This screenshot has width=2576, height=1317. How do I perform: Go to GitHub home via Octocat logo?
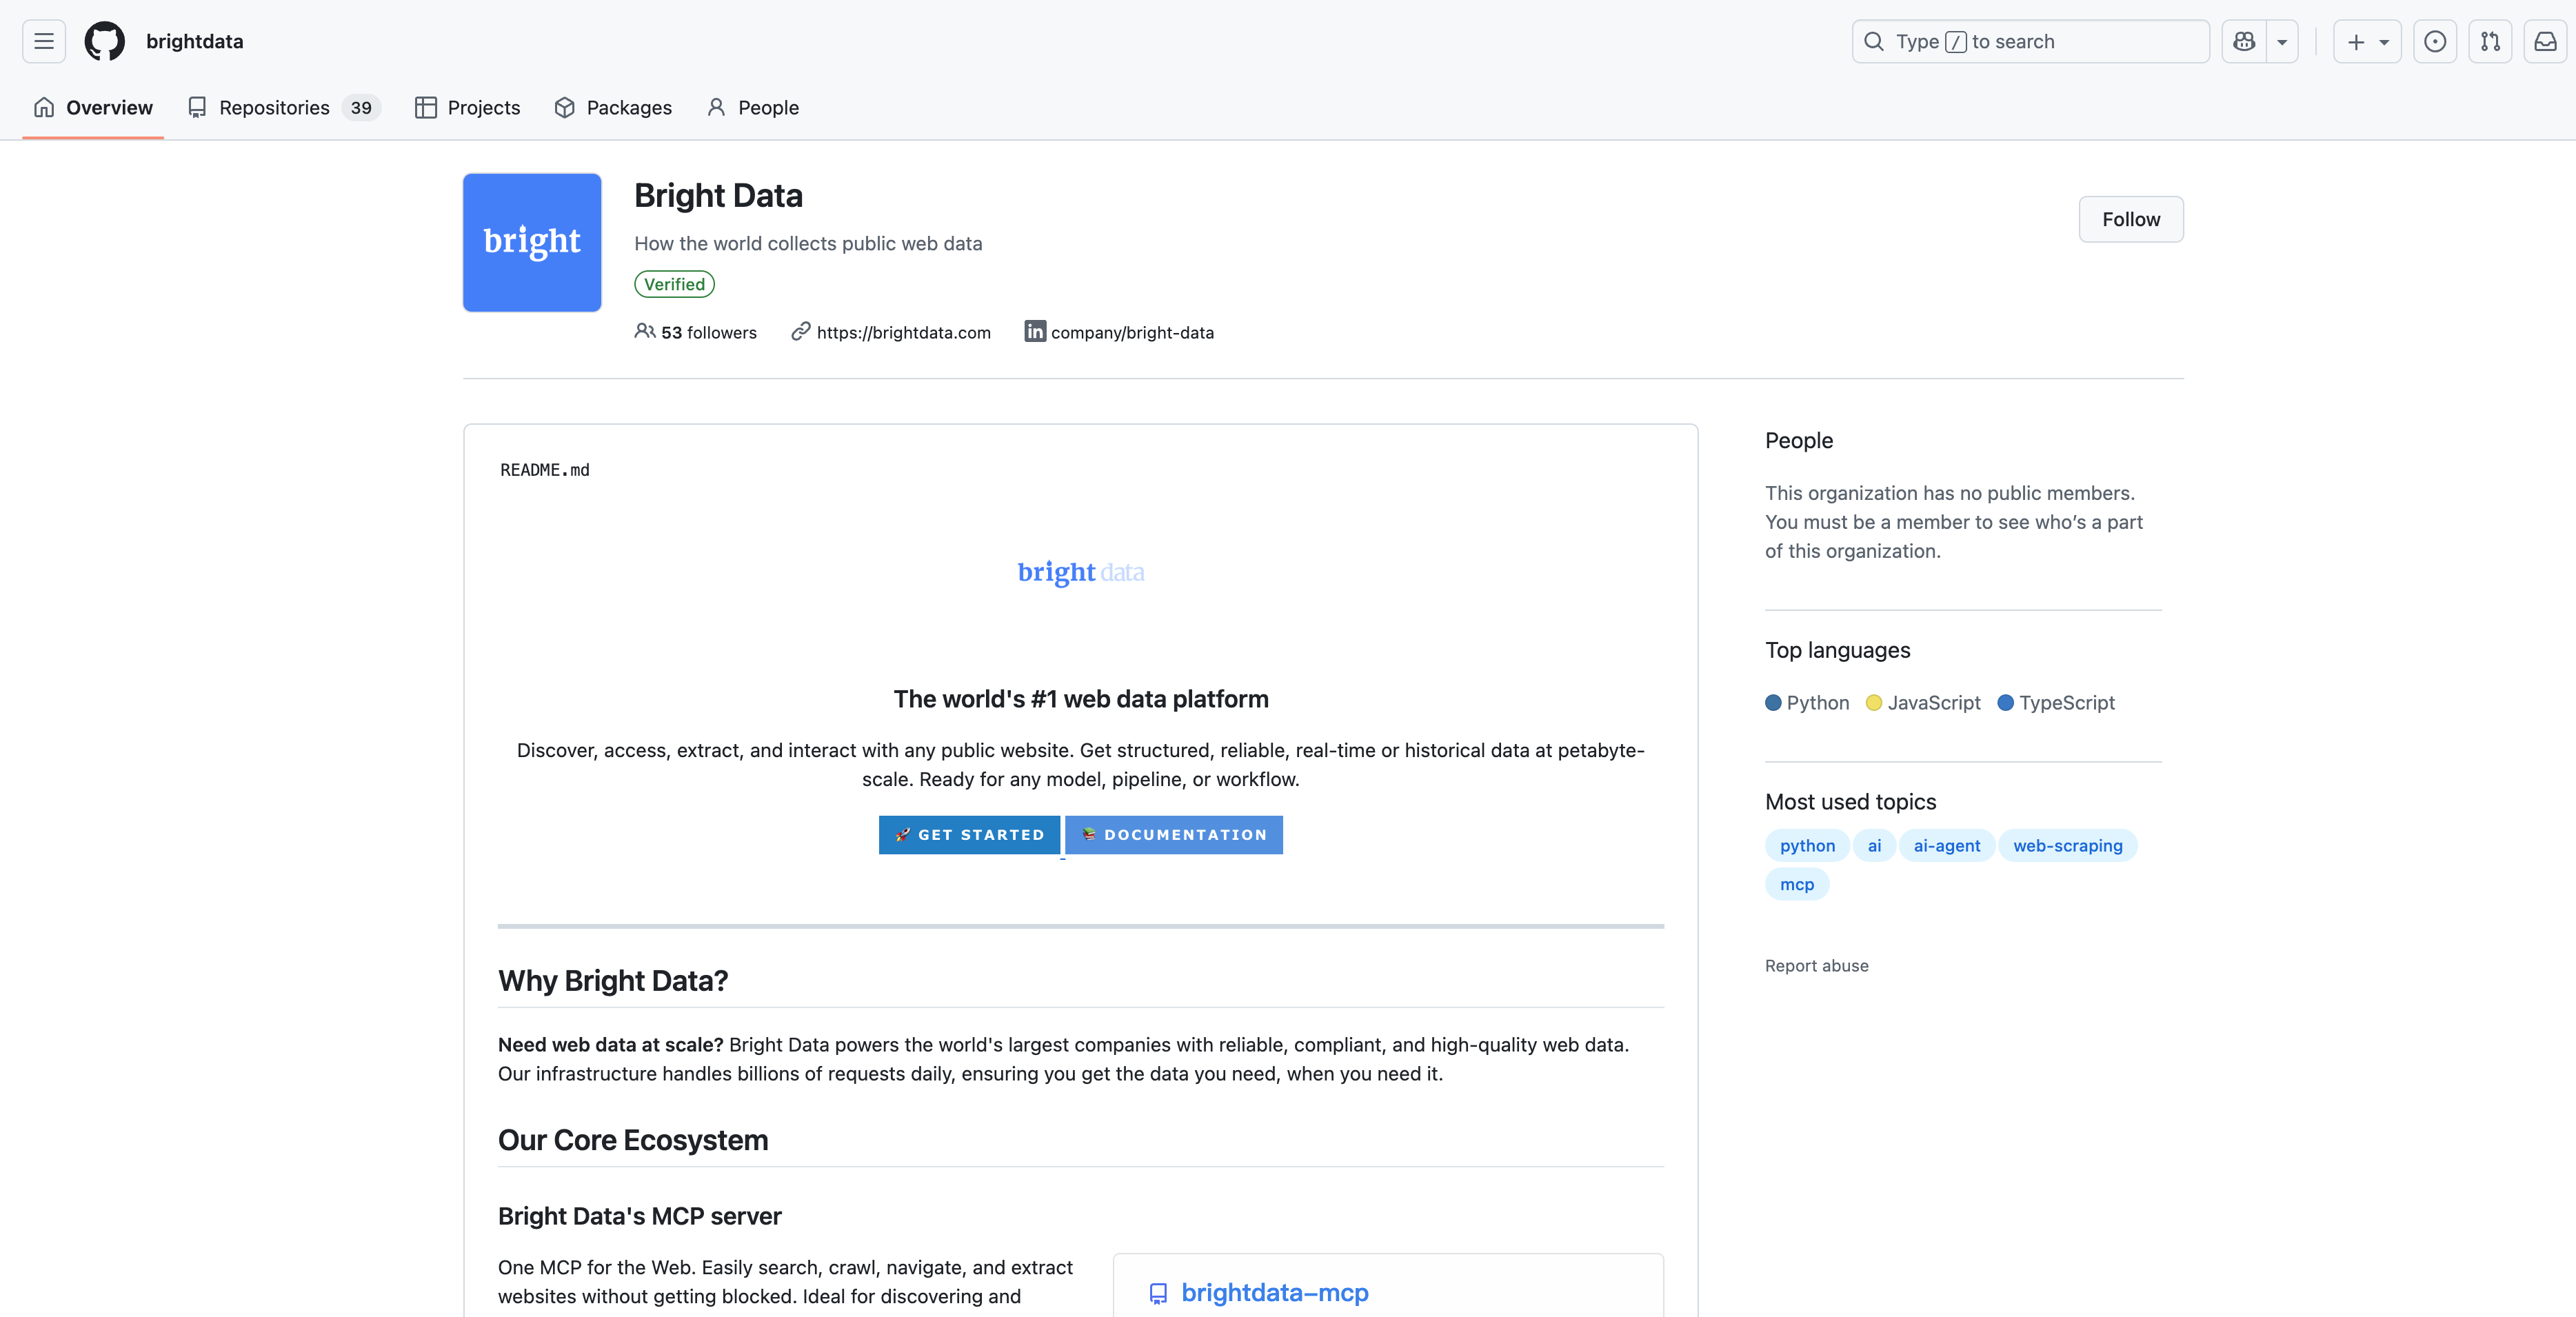(x=105, y=41)
